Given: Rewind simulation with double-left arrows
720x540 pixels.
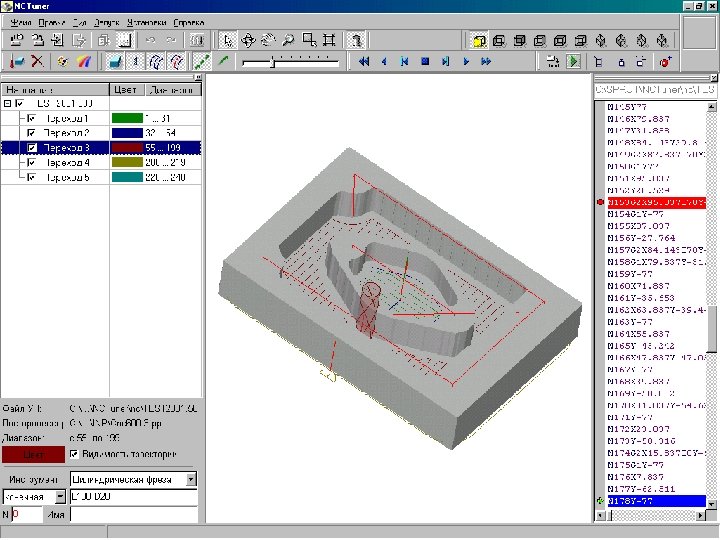Looking at the screenshot, I should pos(364,62).
